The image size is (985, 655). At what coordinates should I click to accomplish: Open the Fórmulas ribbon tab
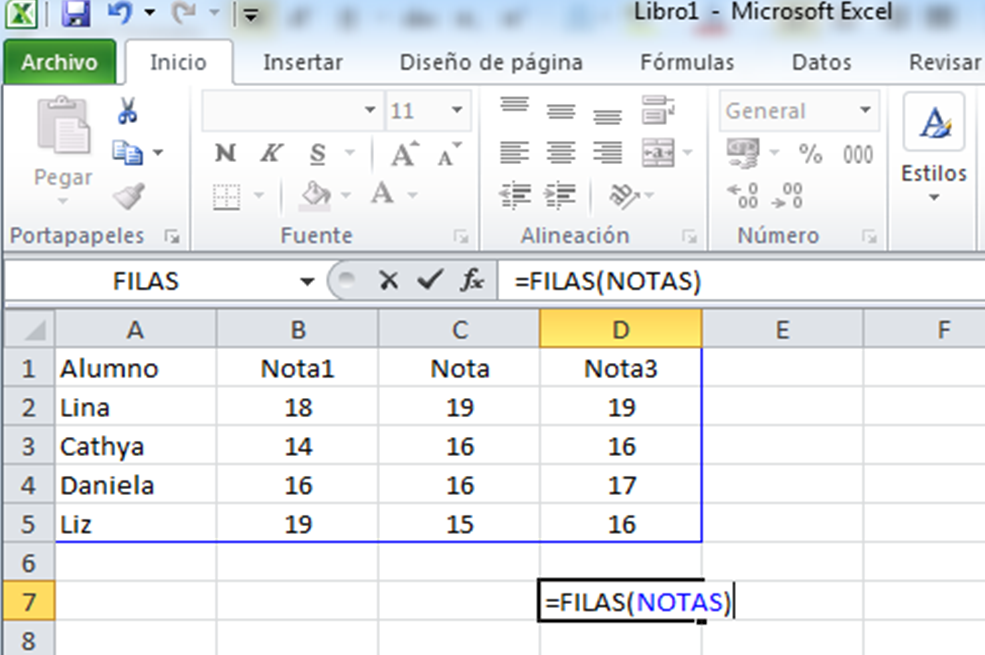[686, 62]
